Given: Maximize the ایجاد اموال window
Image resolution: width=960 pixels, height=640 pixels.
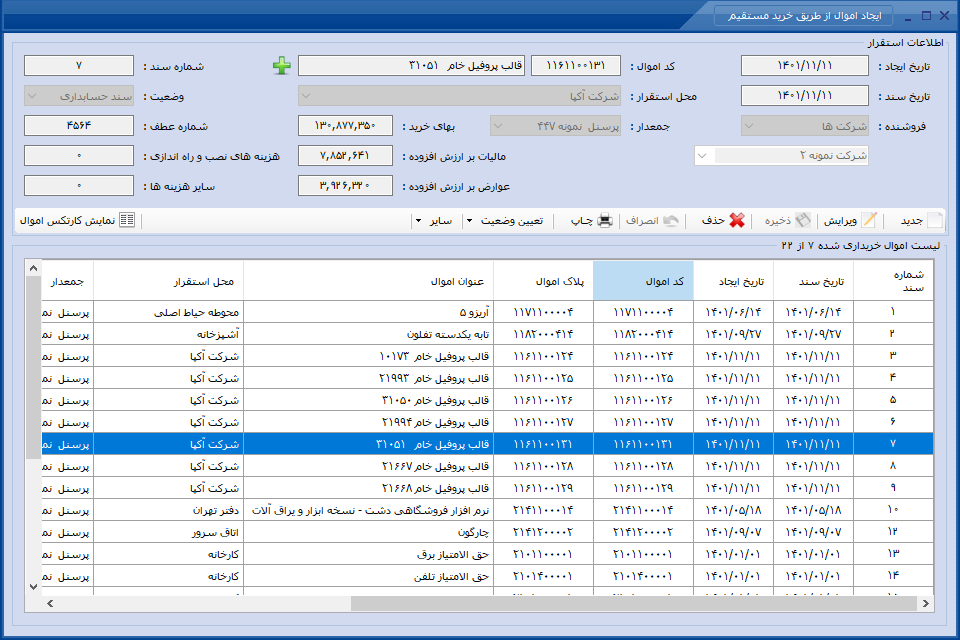Looking at the screenshot, I should [x=926, y=15].
